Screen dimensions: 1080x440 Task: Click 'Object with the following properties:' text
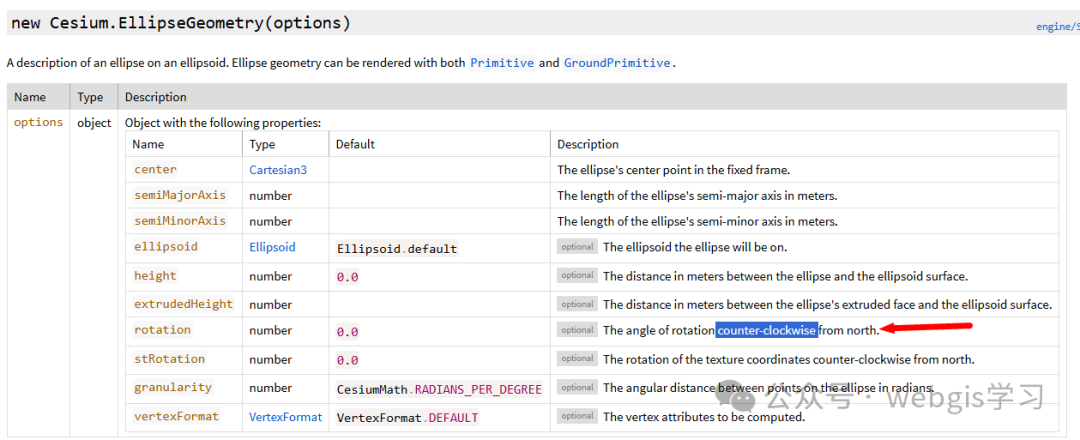point(222,123)
